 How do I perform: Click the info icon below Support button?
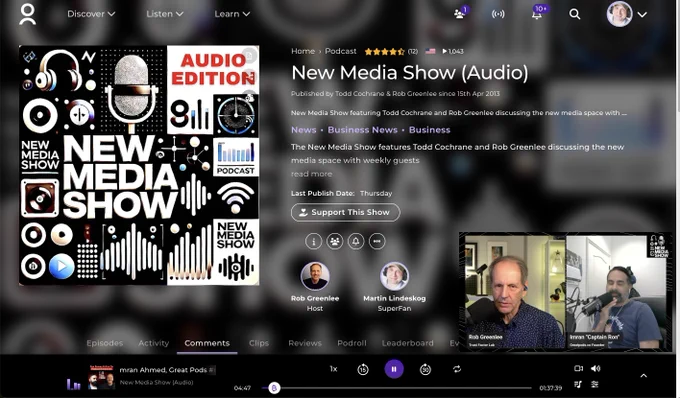pos(313,241)
